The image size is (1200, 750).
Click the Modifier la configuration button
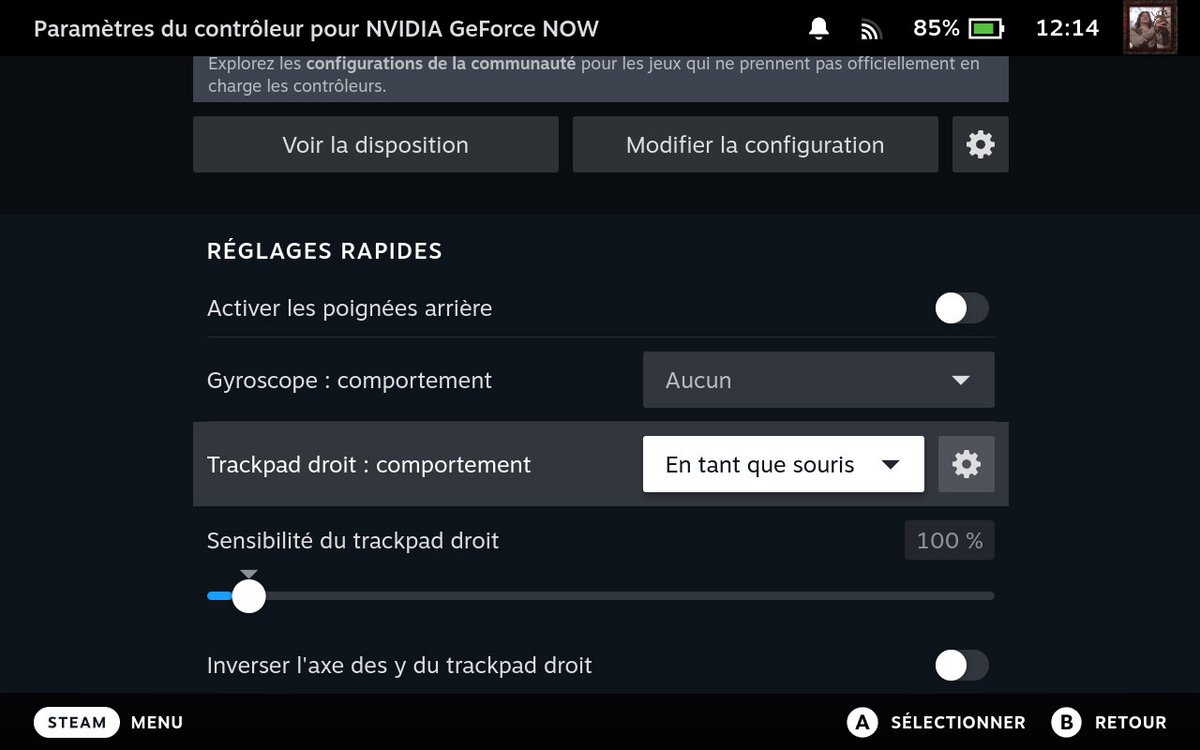pyautogui.click(x=755, y=145)
